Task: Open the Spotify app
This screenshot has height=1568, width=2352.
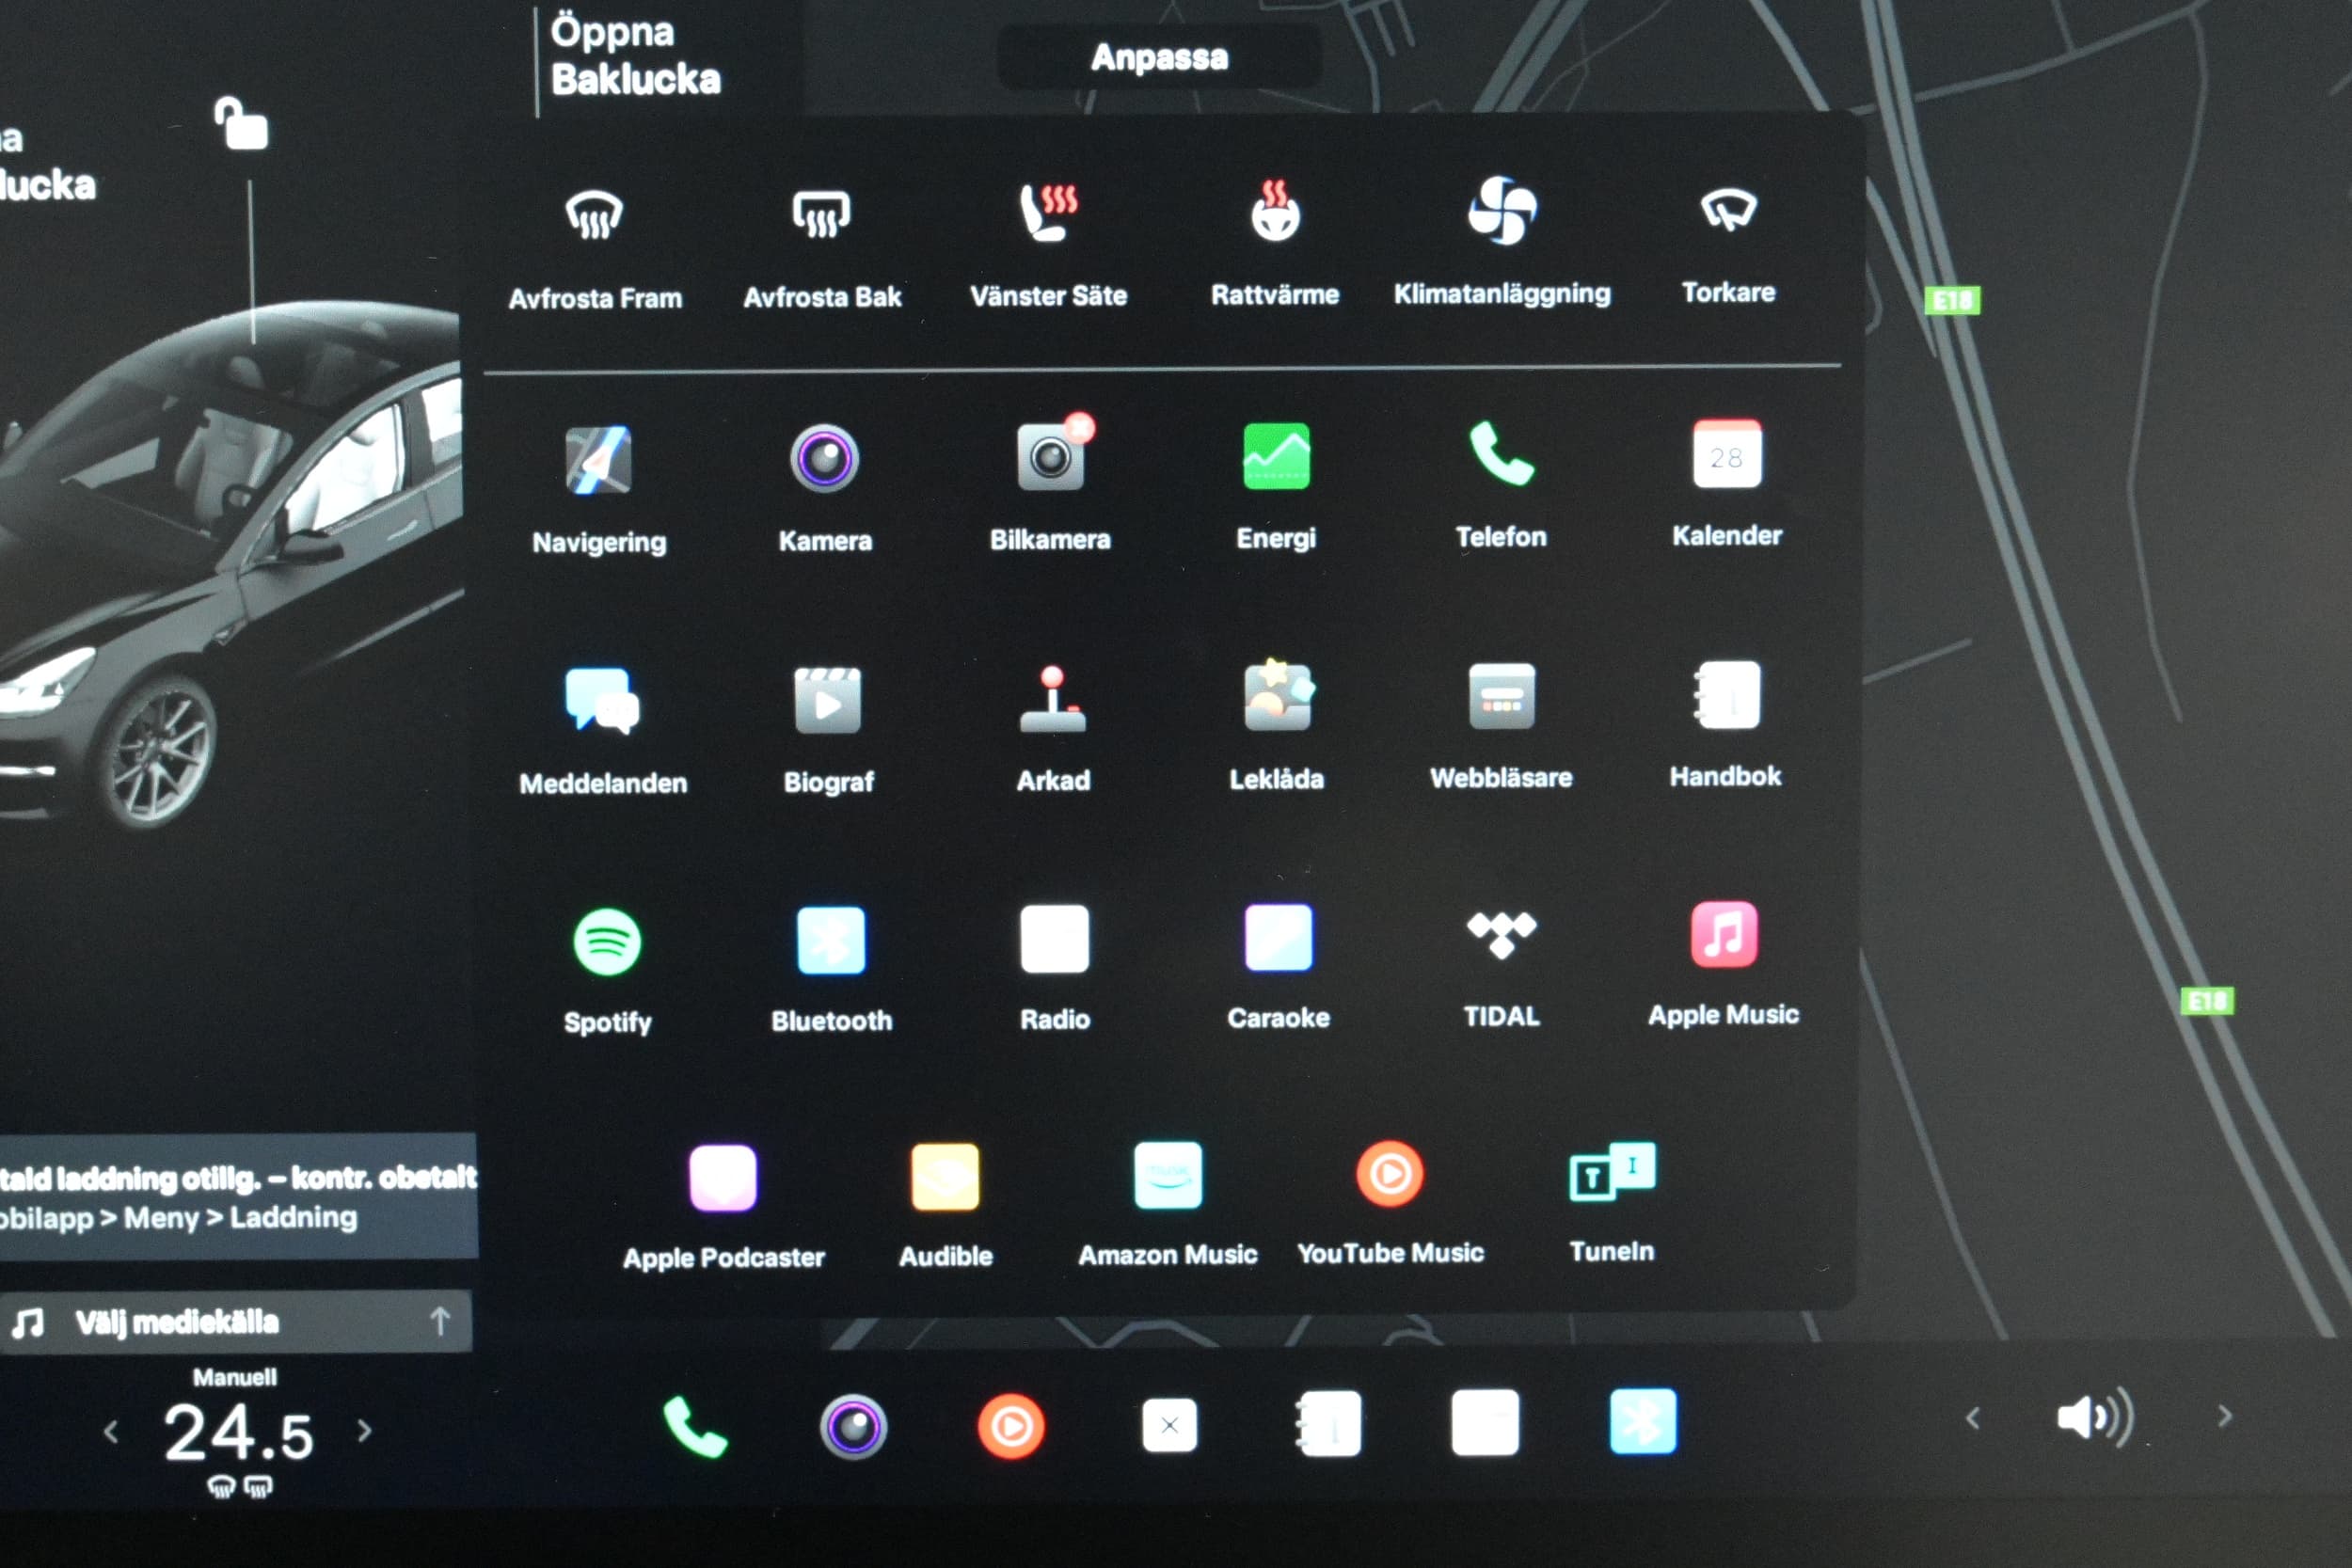Action: (607, 942)
